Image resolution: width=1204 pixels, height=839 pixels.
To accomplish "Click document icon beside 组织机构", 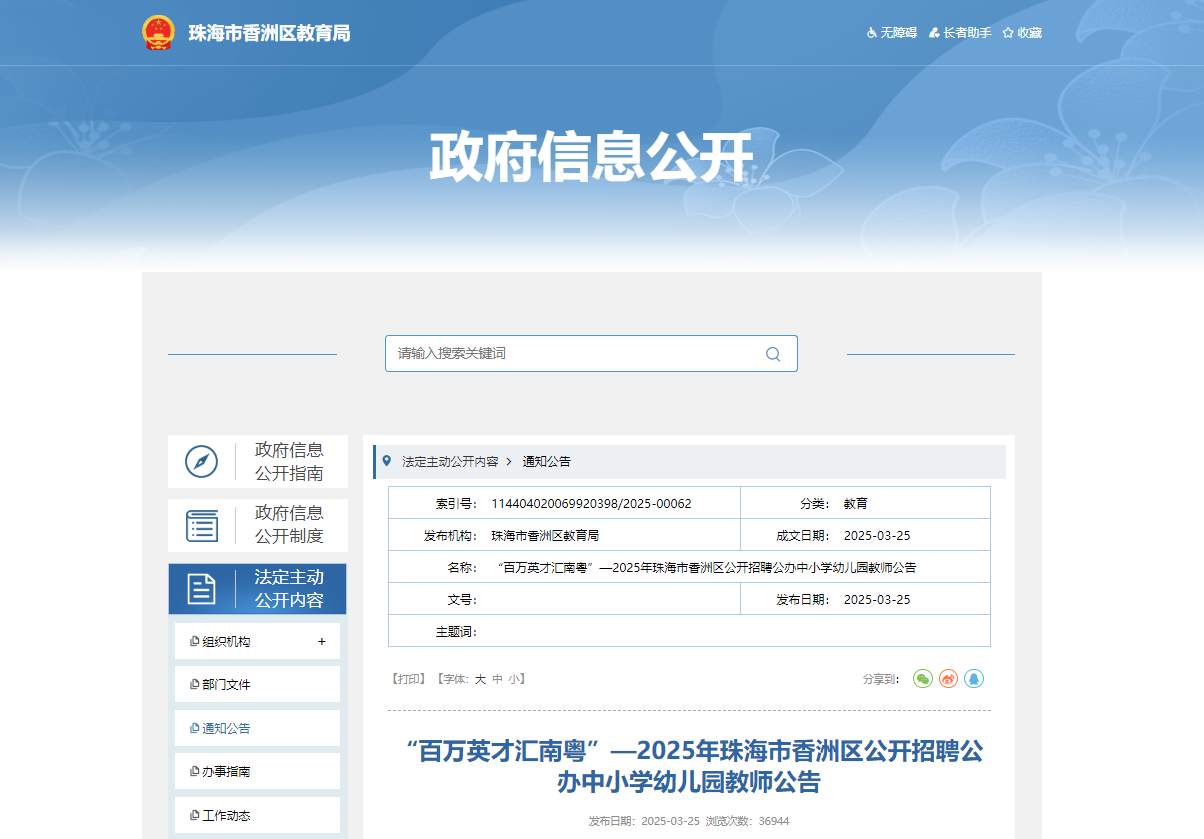I will (194, 642).
